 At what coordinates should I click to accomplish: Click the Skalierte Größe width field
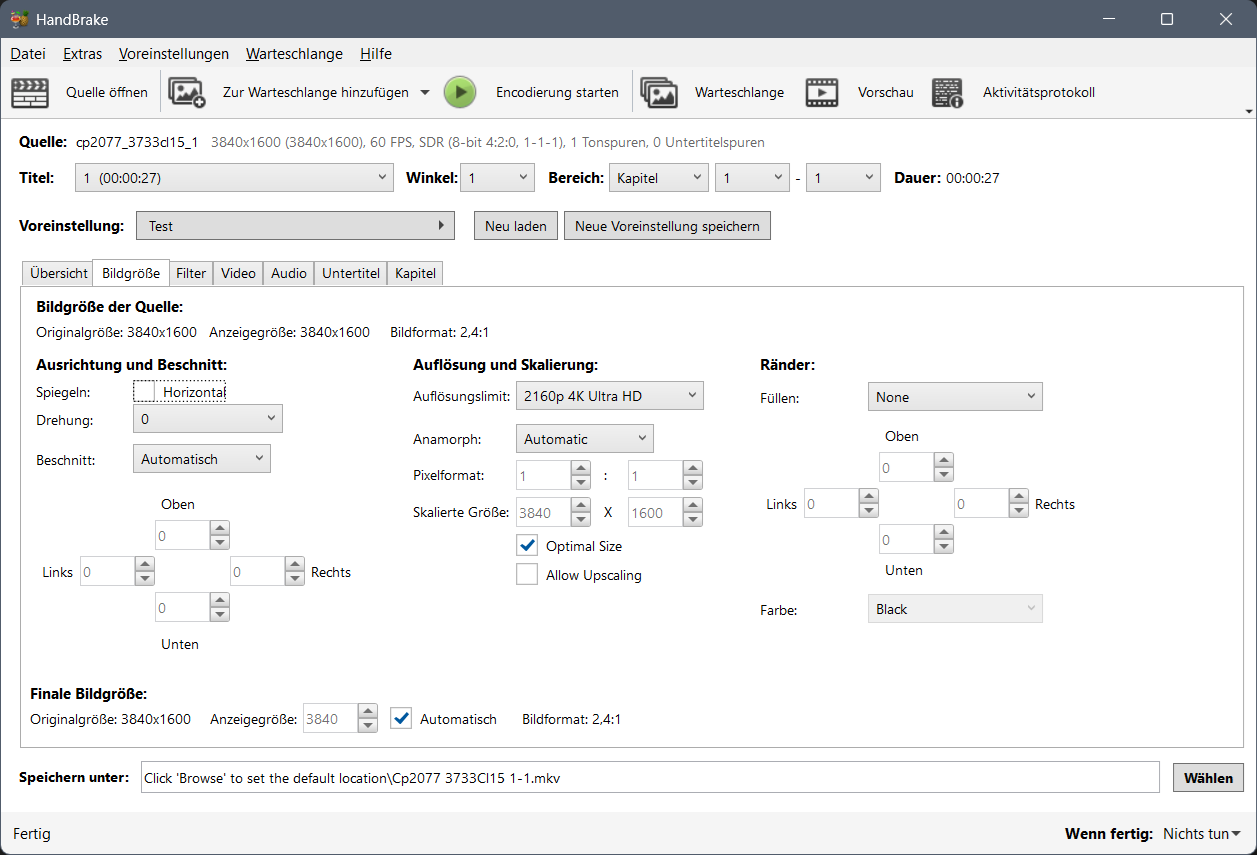click(x=543, y=512)
